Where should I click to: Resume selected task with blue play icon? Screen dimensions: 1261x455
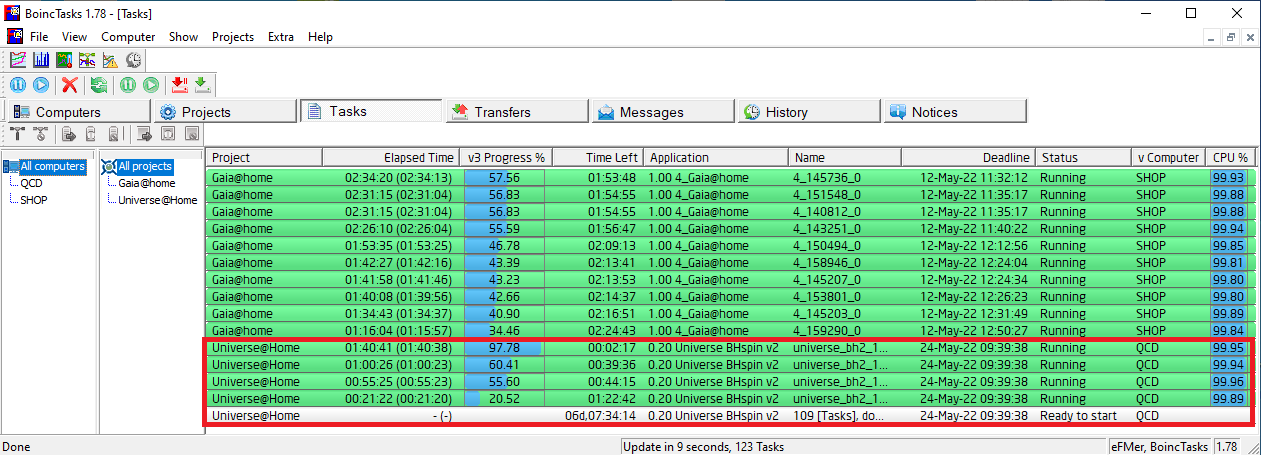click(41, 86)
